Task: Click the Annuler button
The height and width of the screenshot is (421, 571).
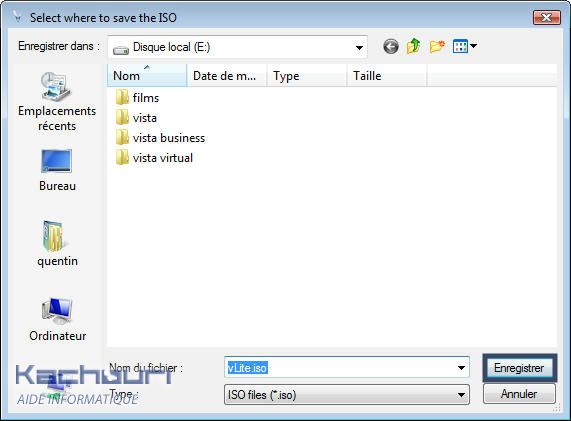Action: coord(519,394)
